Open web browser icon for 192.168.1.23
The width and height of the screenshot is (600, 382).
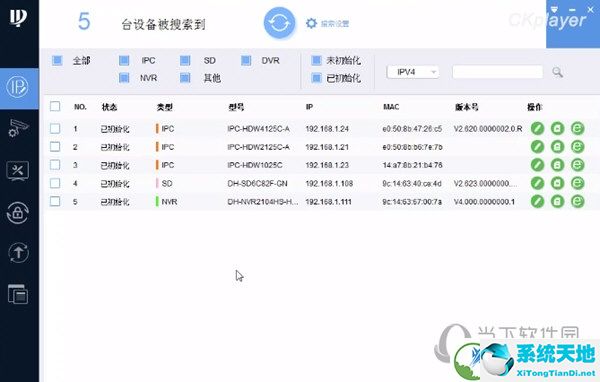577,165
